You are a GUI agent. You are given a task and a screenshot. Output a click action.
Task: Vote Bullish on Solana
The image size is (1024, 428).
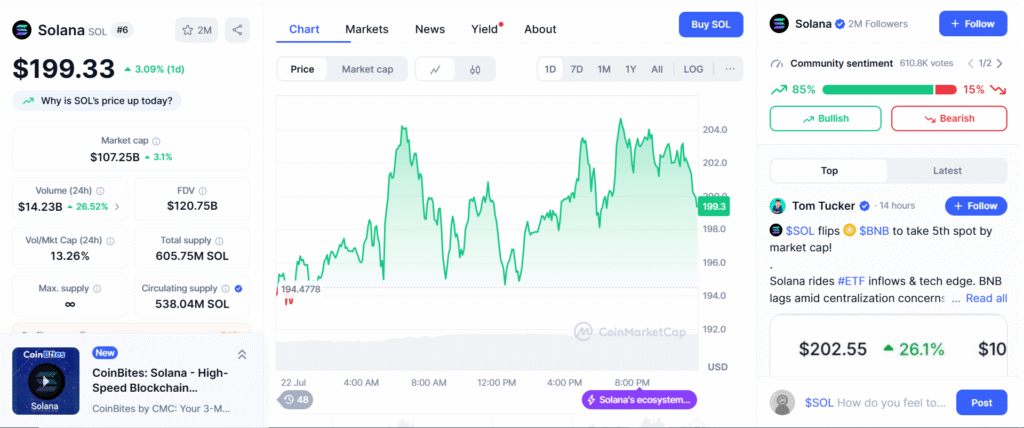825,118
